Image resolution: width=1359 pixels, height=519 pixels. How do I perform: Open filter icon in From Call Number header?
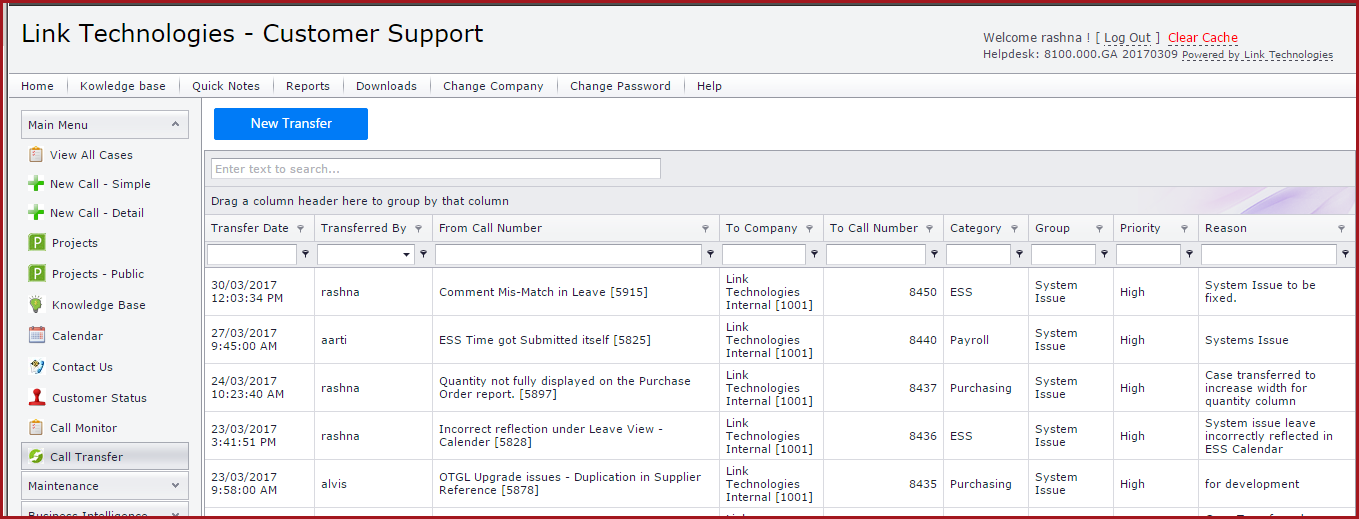(x=705, y=229)
